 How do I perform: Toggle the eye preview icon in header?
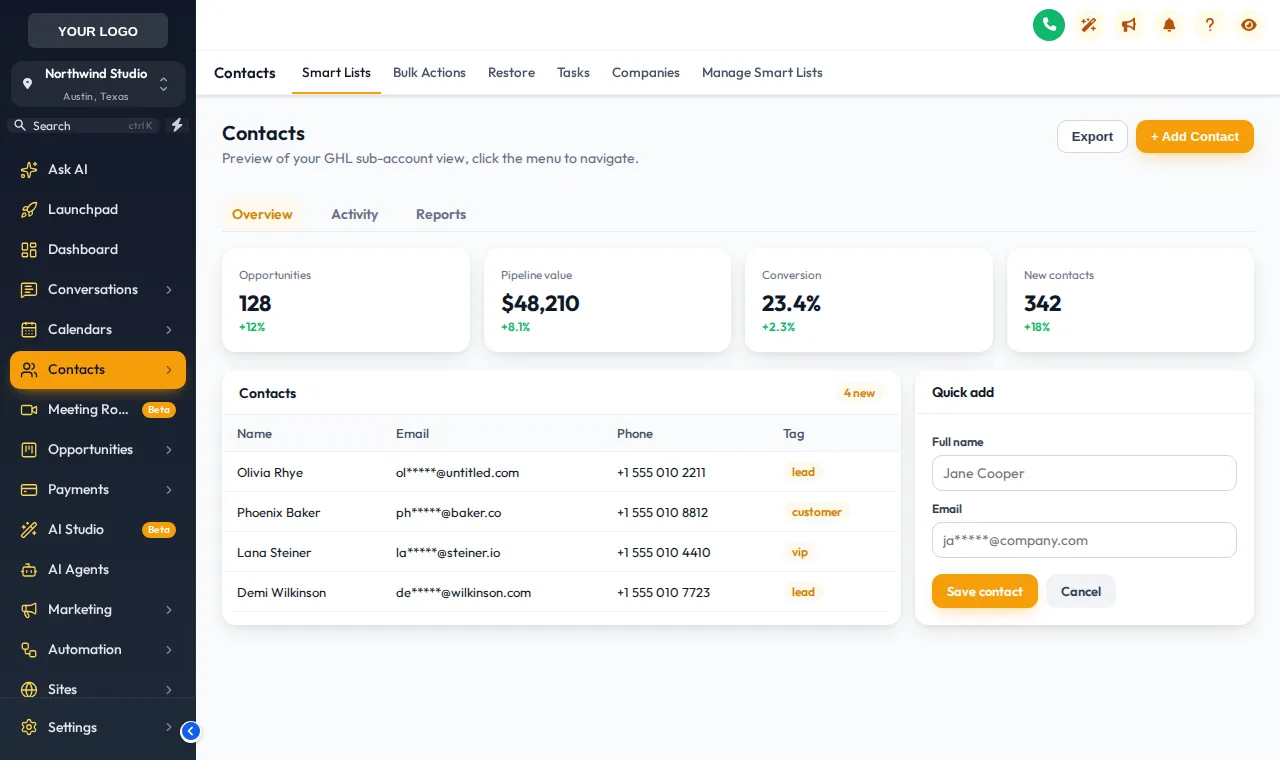(1249, 25)
